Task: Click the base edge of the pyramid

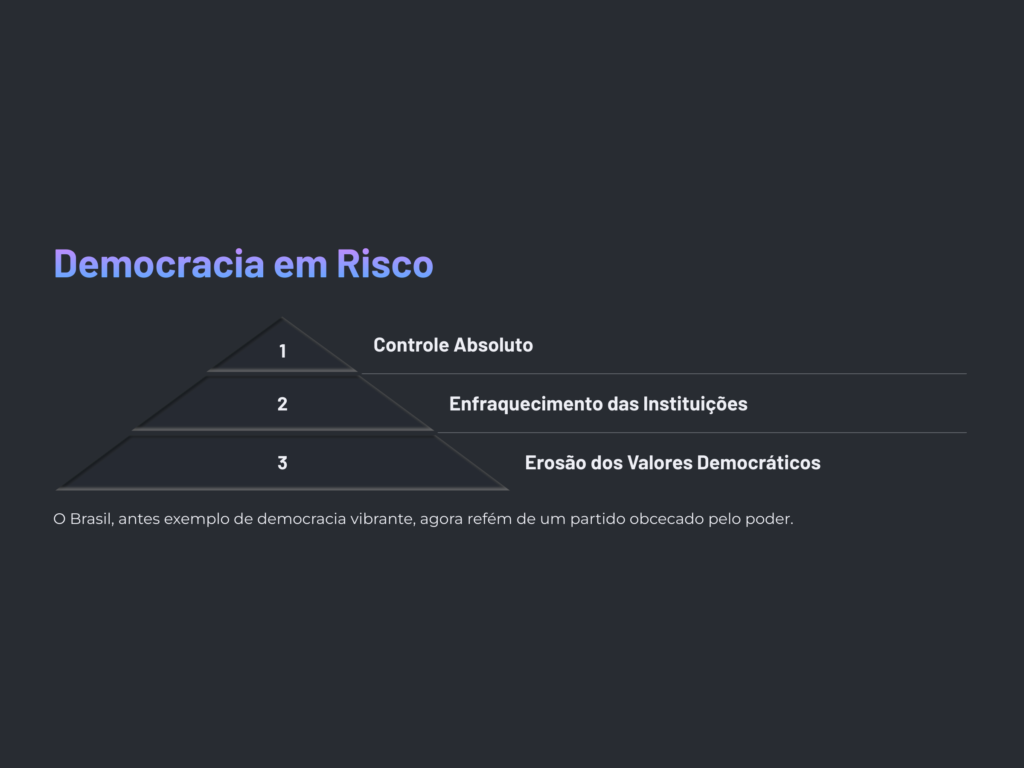Action: 282,488
